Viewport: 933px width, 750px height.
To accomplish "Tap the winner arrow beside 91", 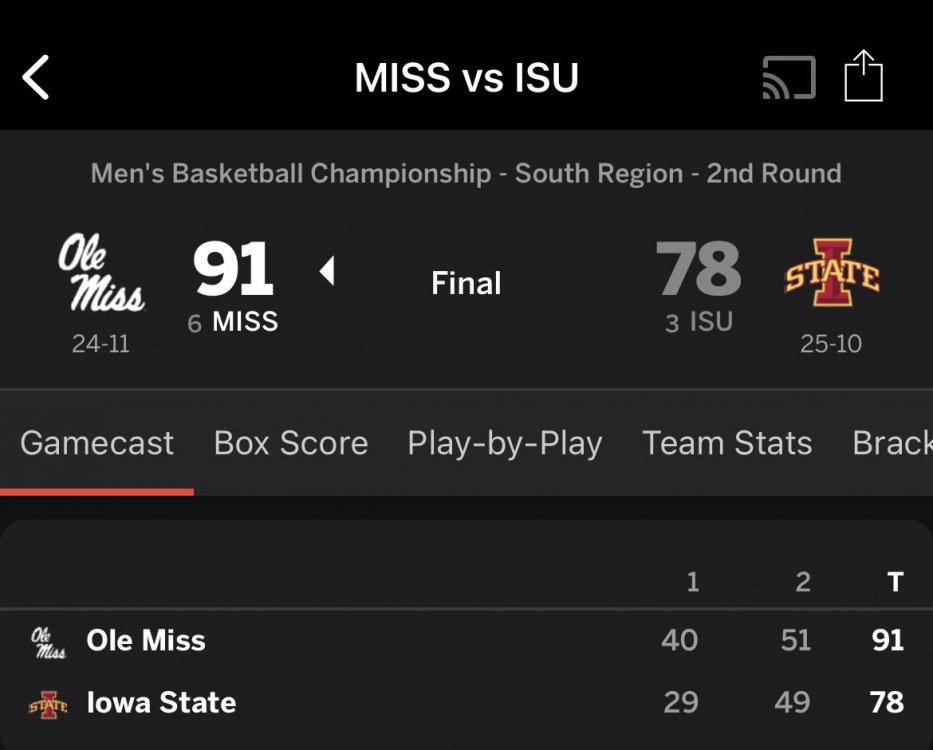I will point(326,271).
